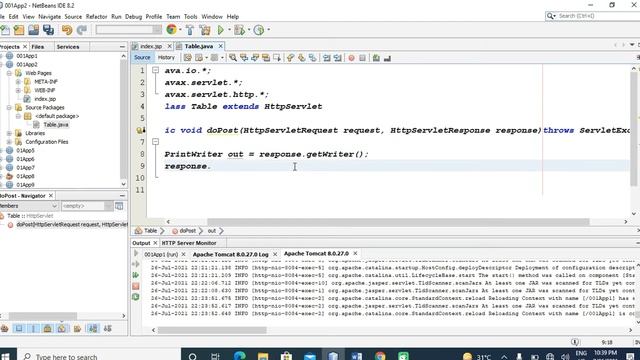Click the Output panel horizontal scrollbar

[212, 330]
